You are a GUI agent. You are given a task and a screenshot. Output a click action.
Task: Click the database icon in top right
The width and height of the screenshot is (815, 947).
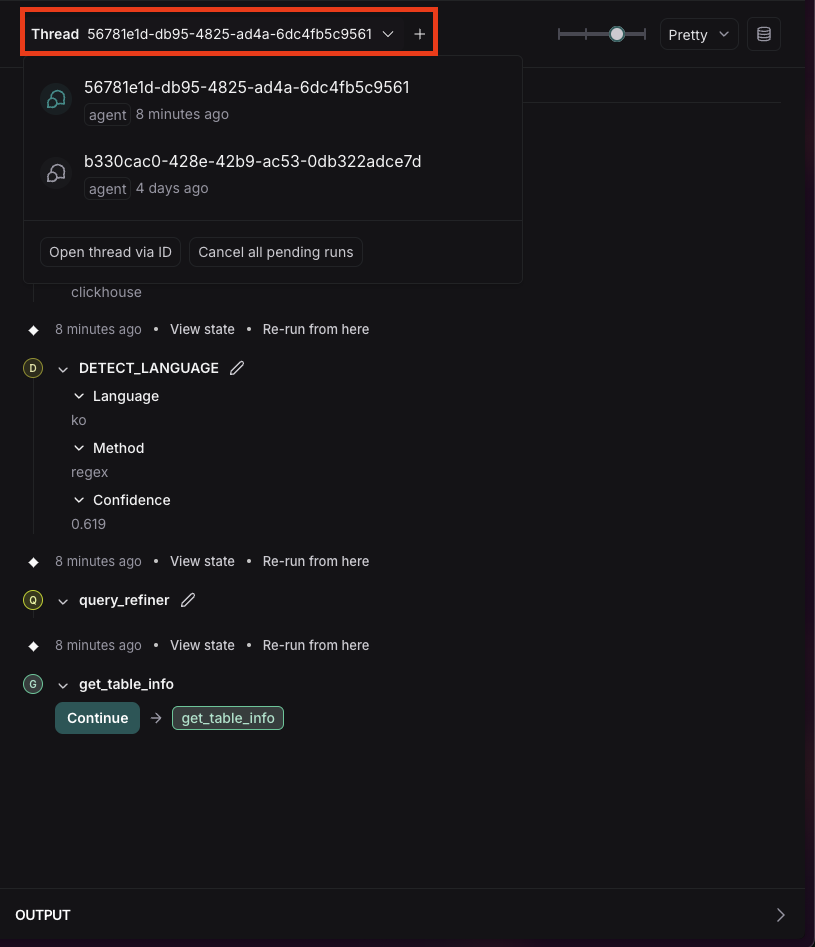(x=764, y=34)
